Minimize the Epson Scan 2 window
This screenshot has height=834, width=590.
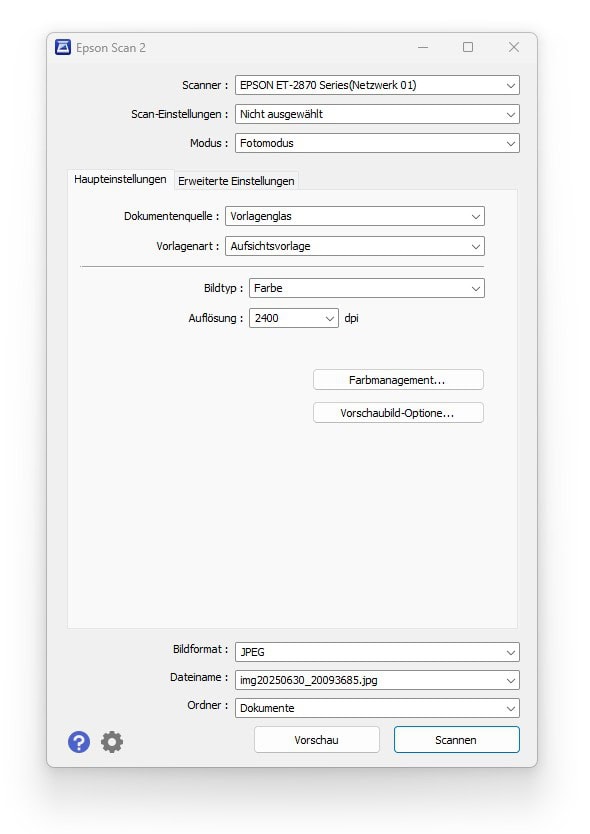[423, 47]
